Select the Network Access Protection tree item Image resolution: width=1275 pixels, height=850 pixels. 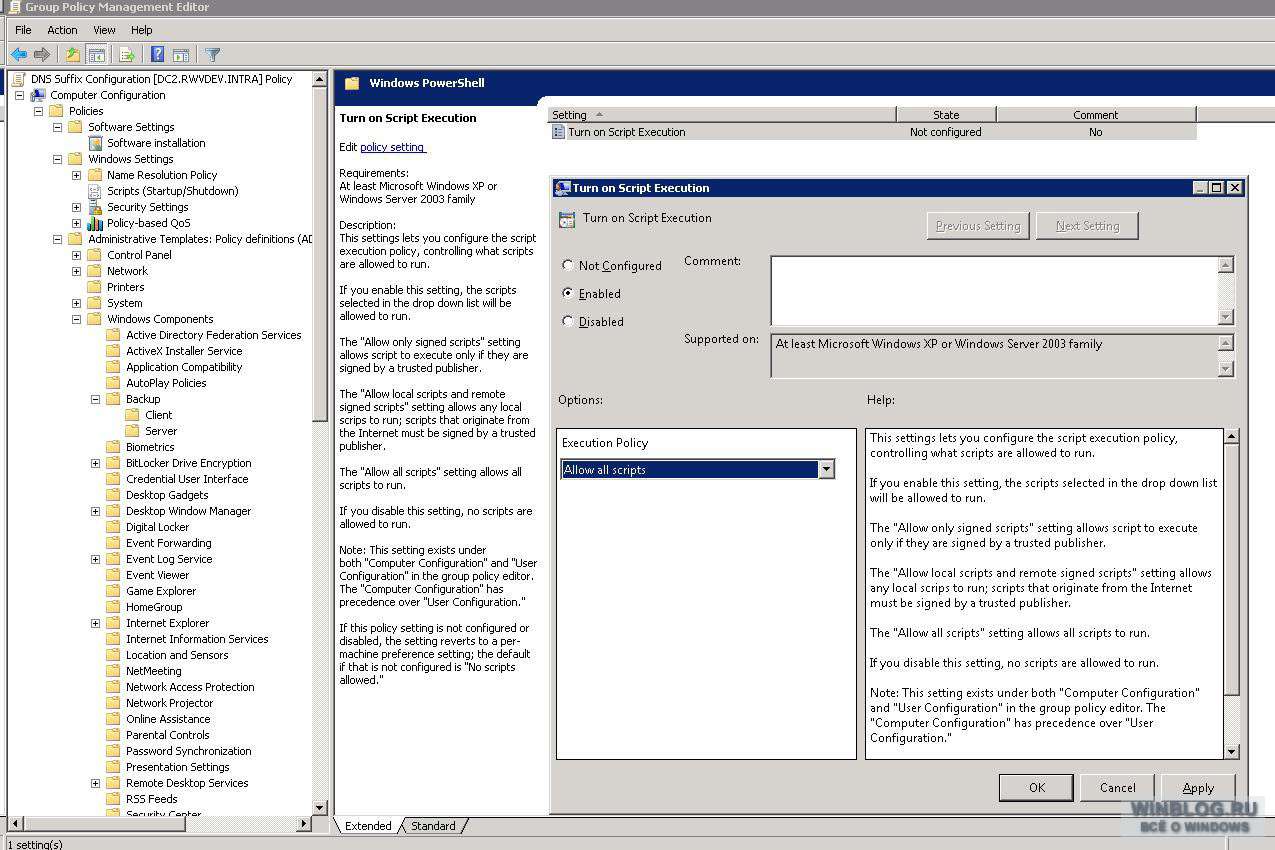tap(190, 687)
